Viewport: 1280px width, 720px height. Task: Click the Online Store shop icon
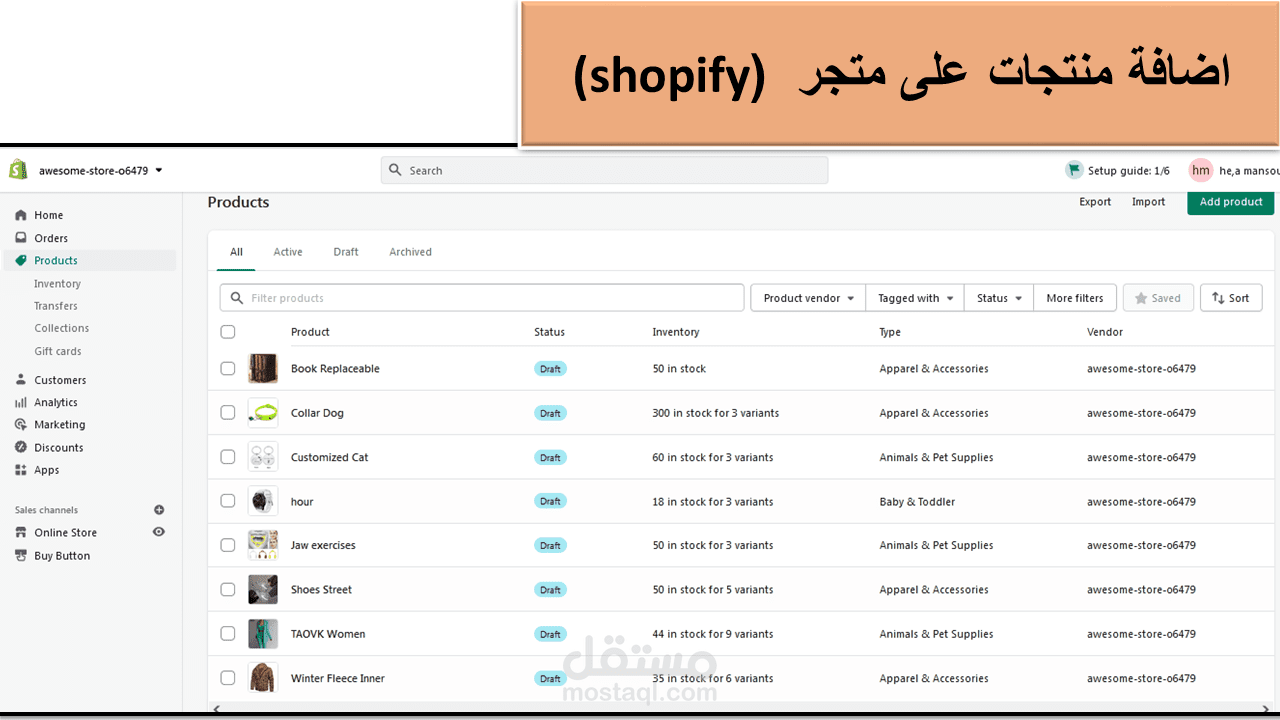click(21, 533)
